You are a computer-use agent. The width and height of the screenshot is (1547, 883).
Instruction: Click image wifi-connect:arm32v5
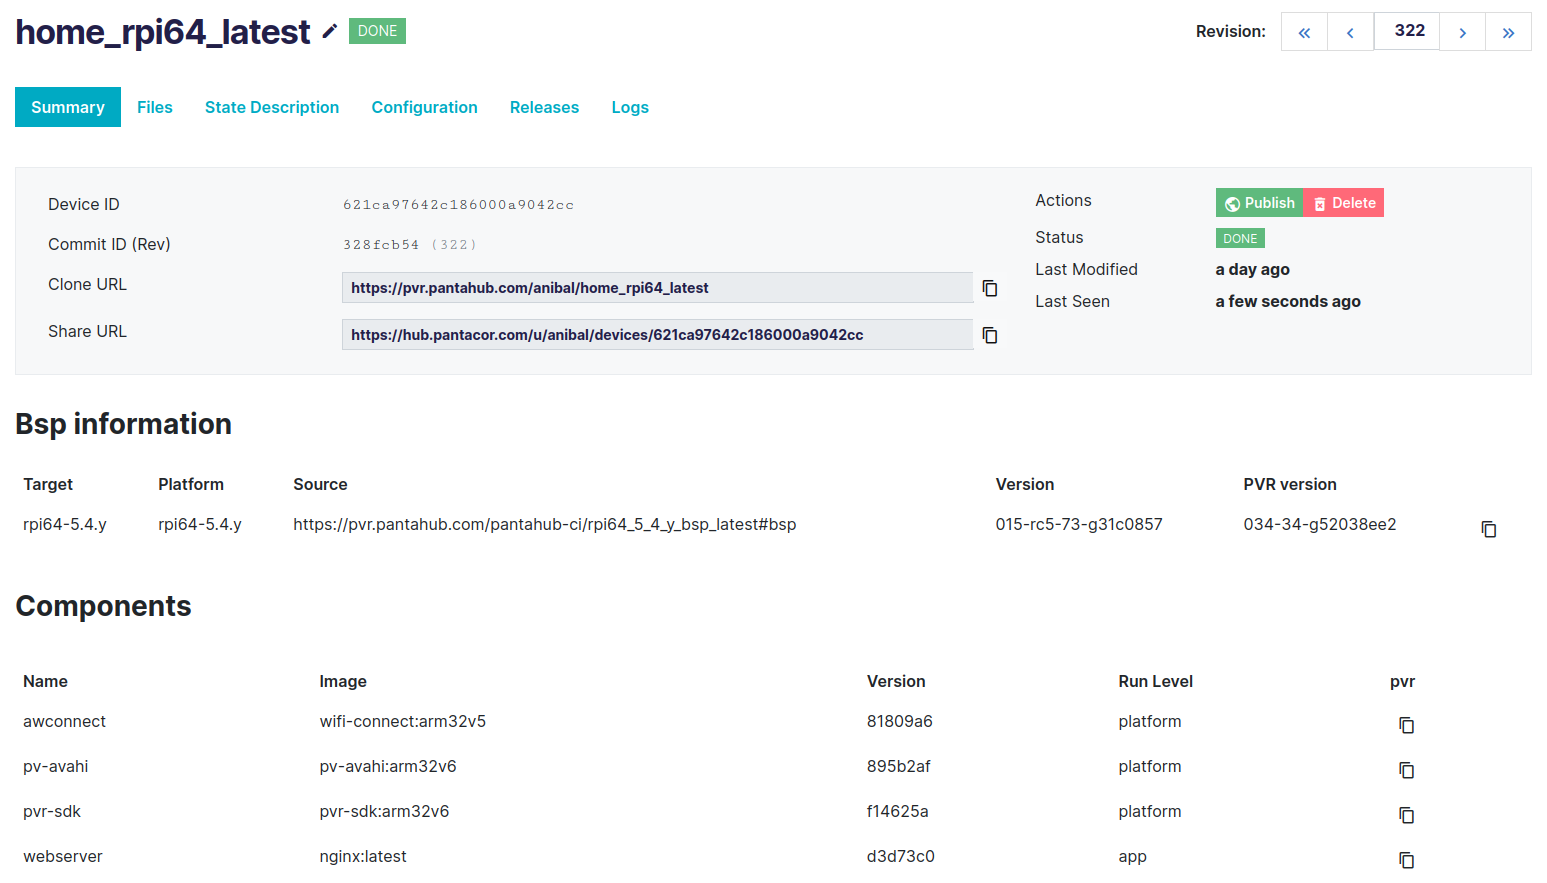(403, 721)
